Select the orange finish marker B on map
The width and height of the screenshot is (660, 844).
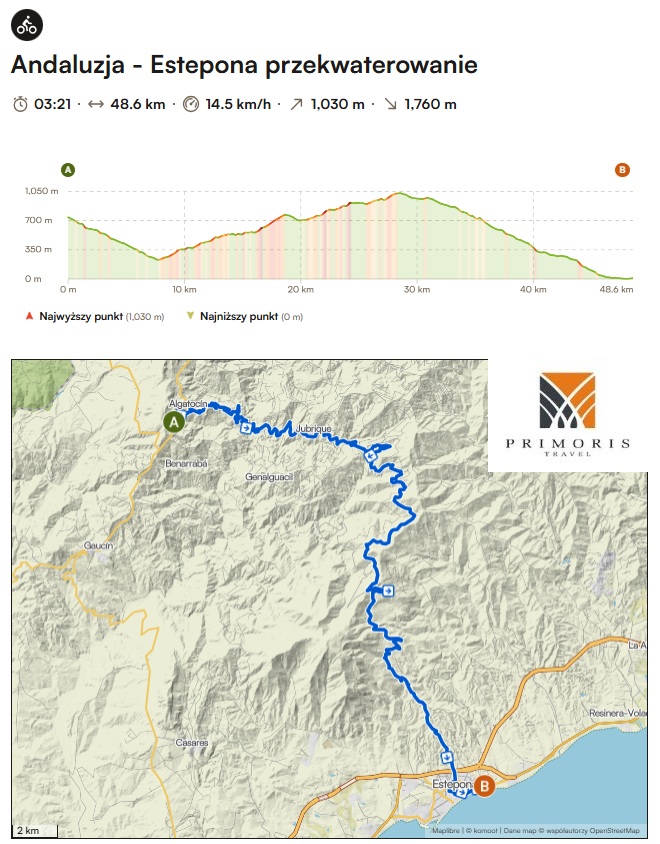coord(484,786)
